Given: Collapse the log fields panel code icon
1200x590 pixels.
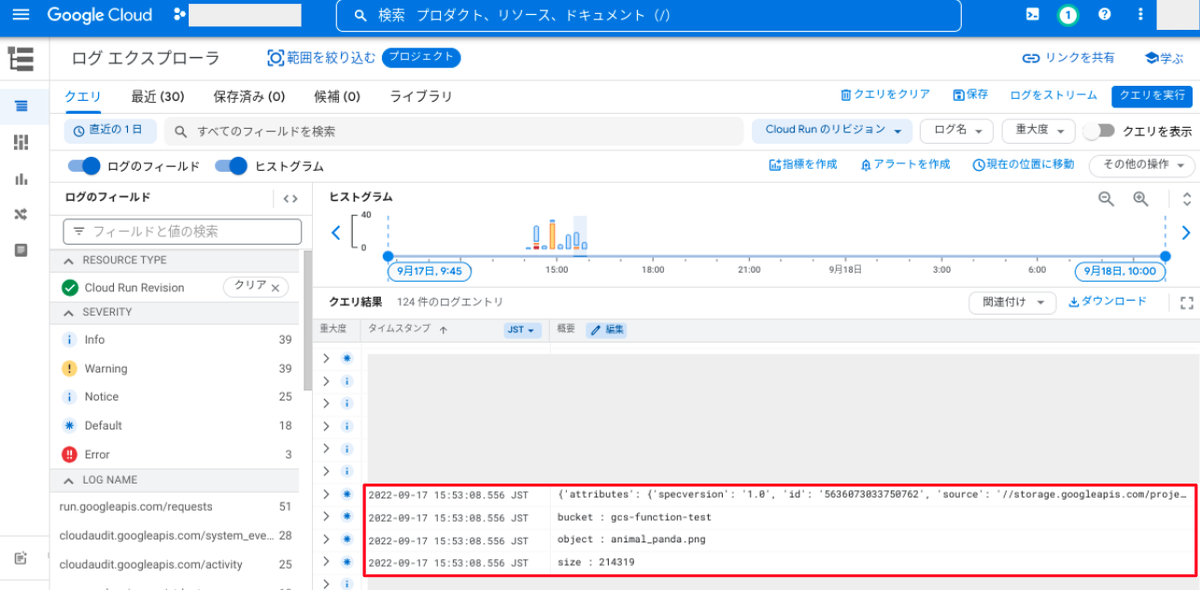Looking at the screenshot, I should (x=290, y=198).
